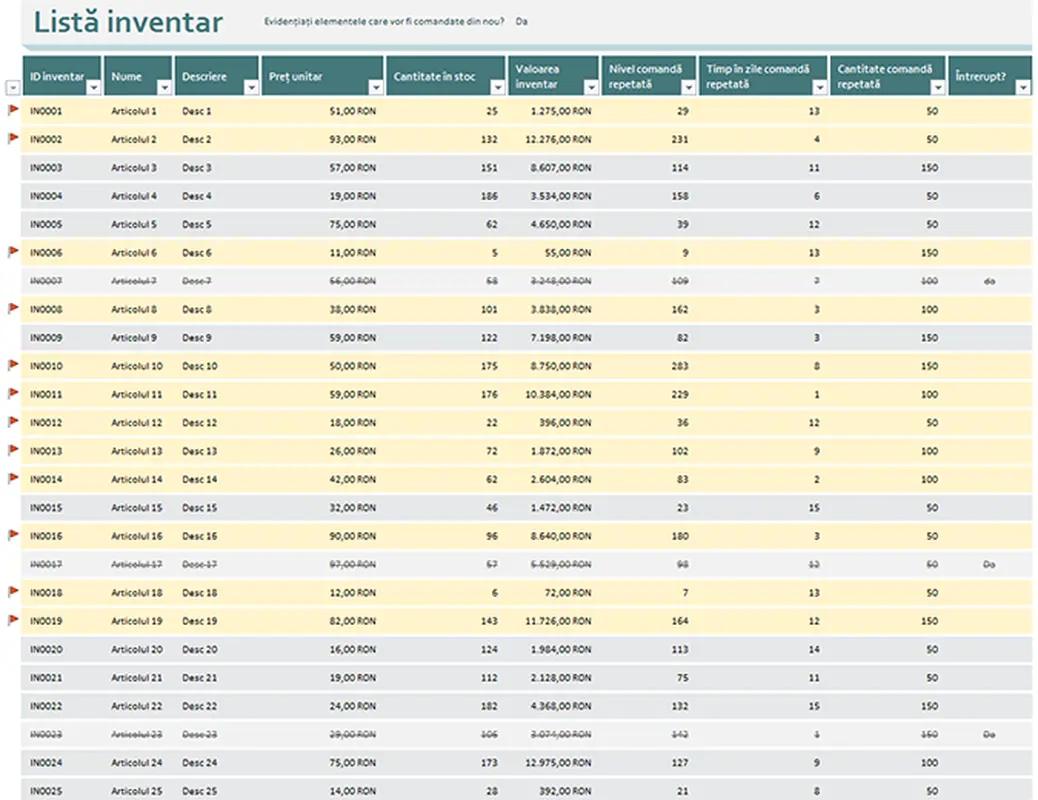Image resolution: width=1038 pixels, height=800 pixels.
Task: Click the flag marker for IN0019
Action: 14,620
